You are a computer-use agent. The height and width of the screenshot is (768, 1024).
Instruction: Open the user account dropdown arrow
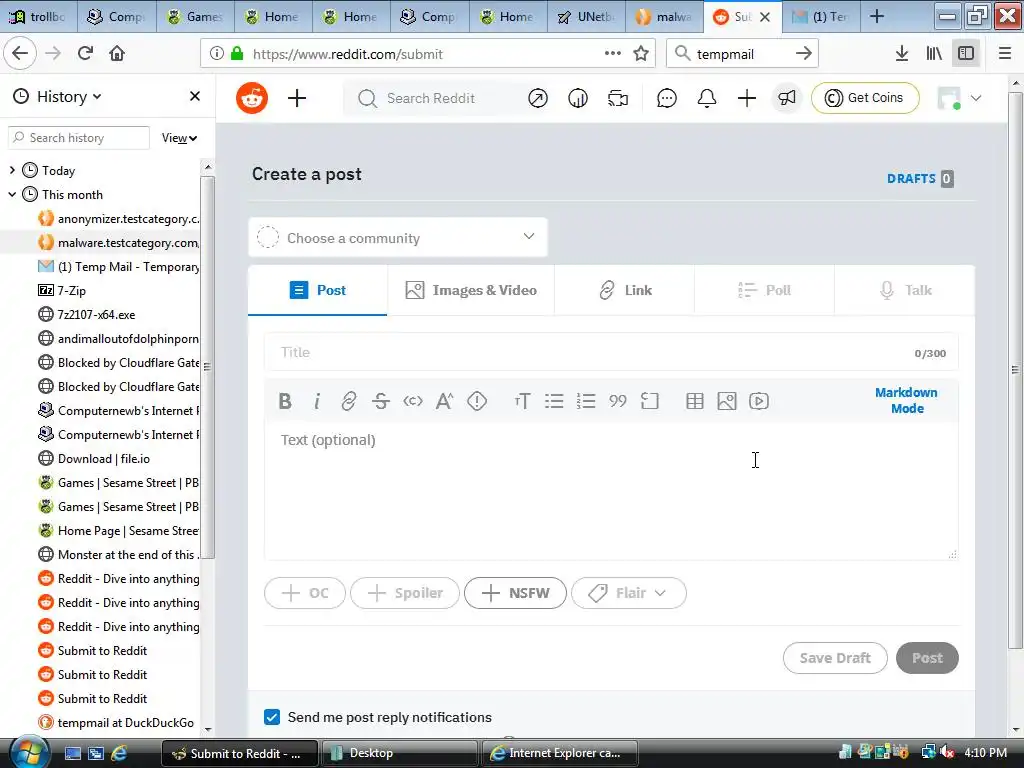(x=976, y=98)
